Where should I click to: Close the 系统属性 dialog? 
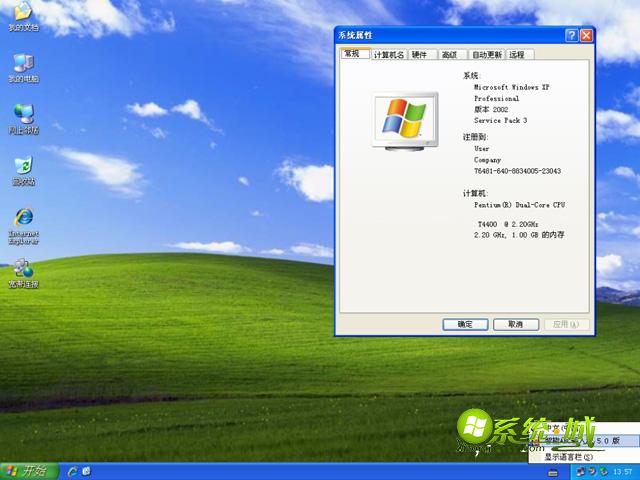[587, 36]
